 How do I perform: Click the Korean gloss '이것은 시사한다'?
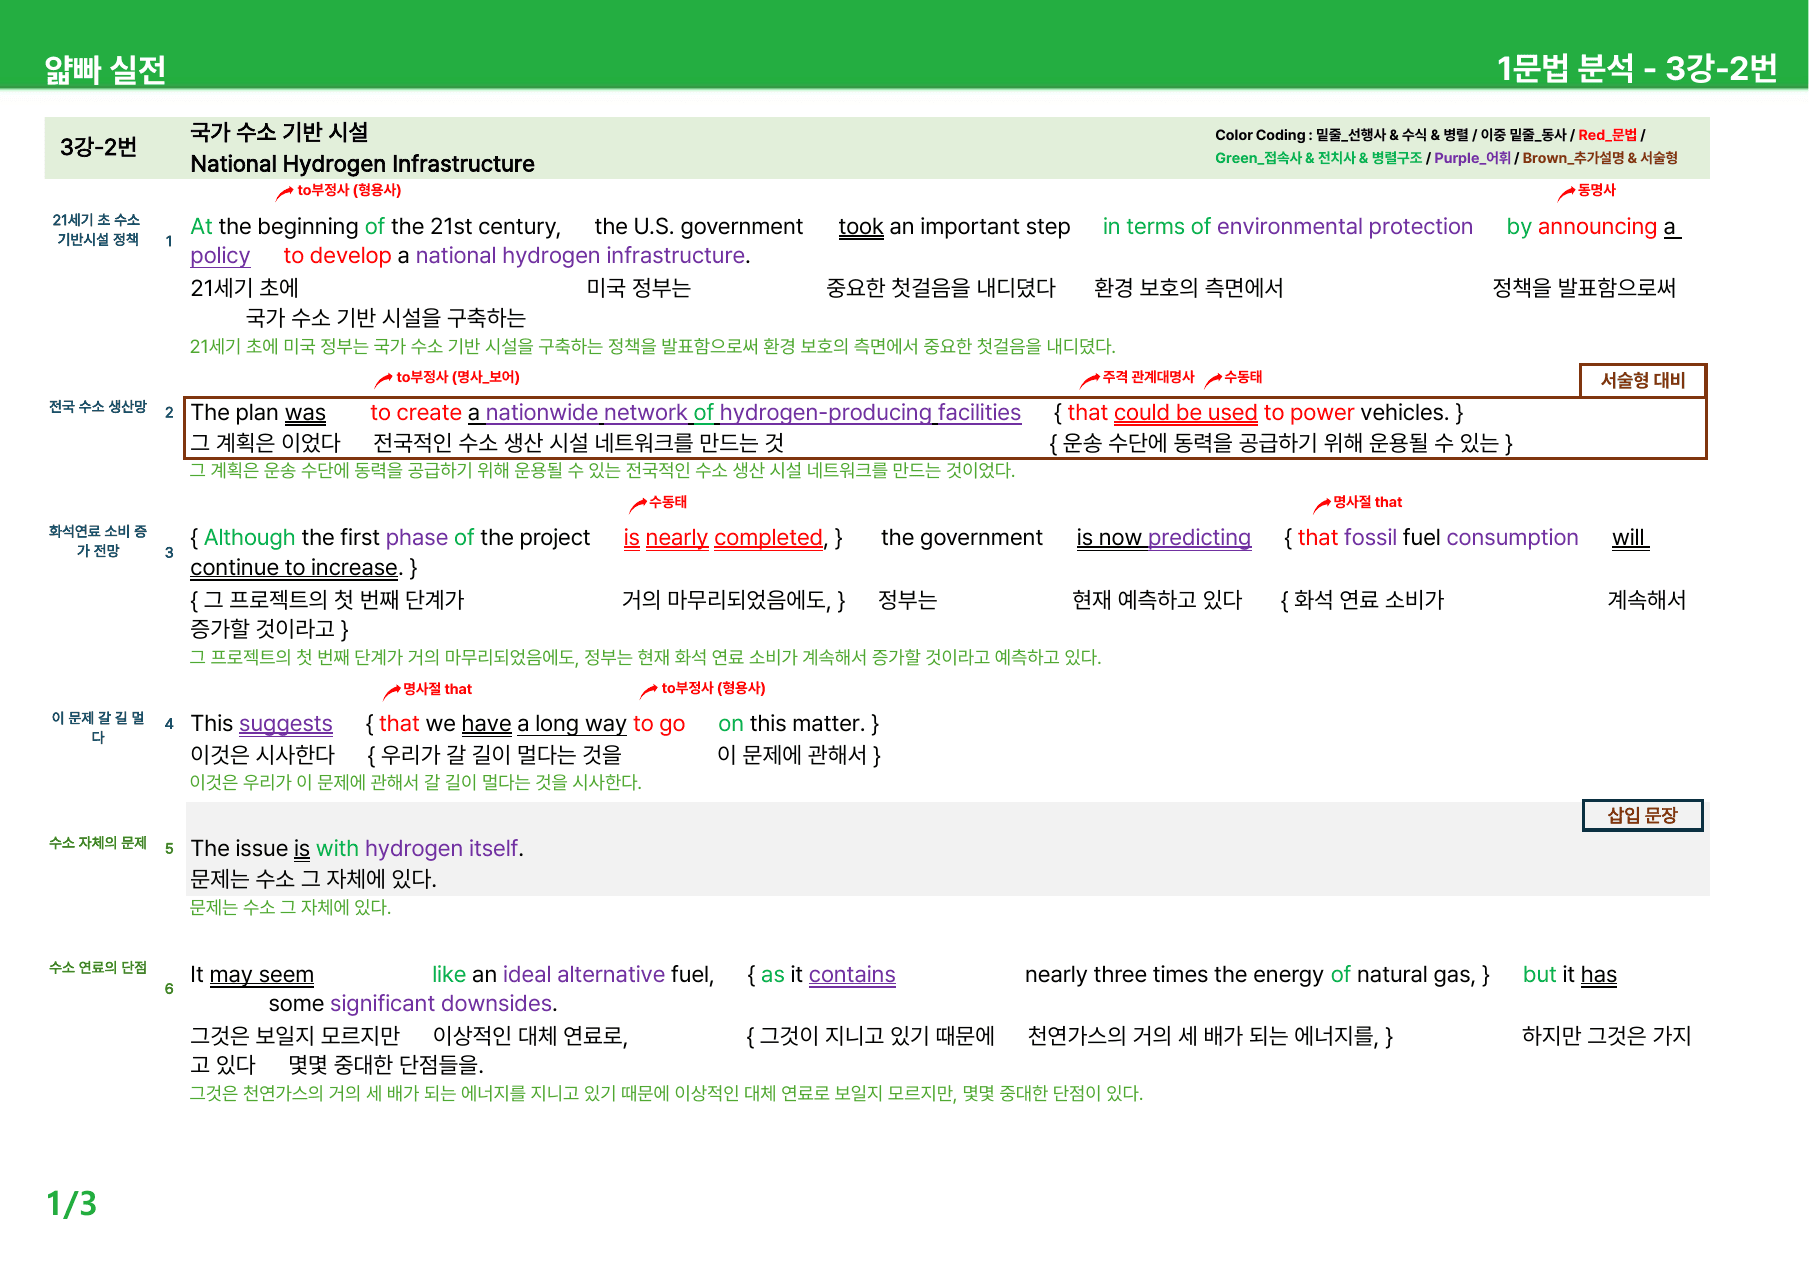pos(262,755)
